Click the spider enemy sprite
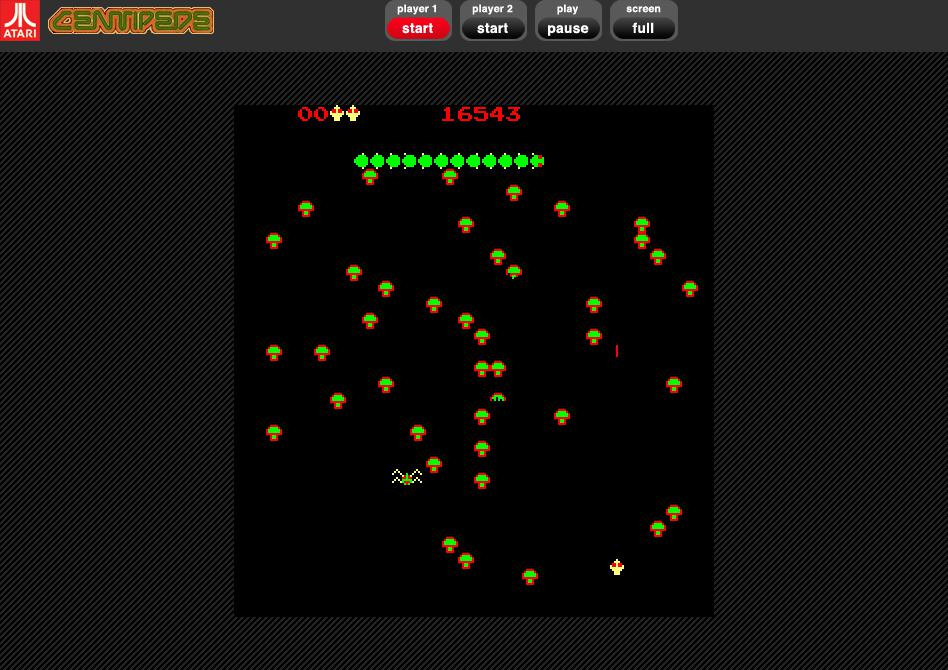Screen dimensions: 948x670 pyautogui.click(x=407, y=477)
